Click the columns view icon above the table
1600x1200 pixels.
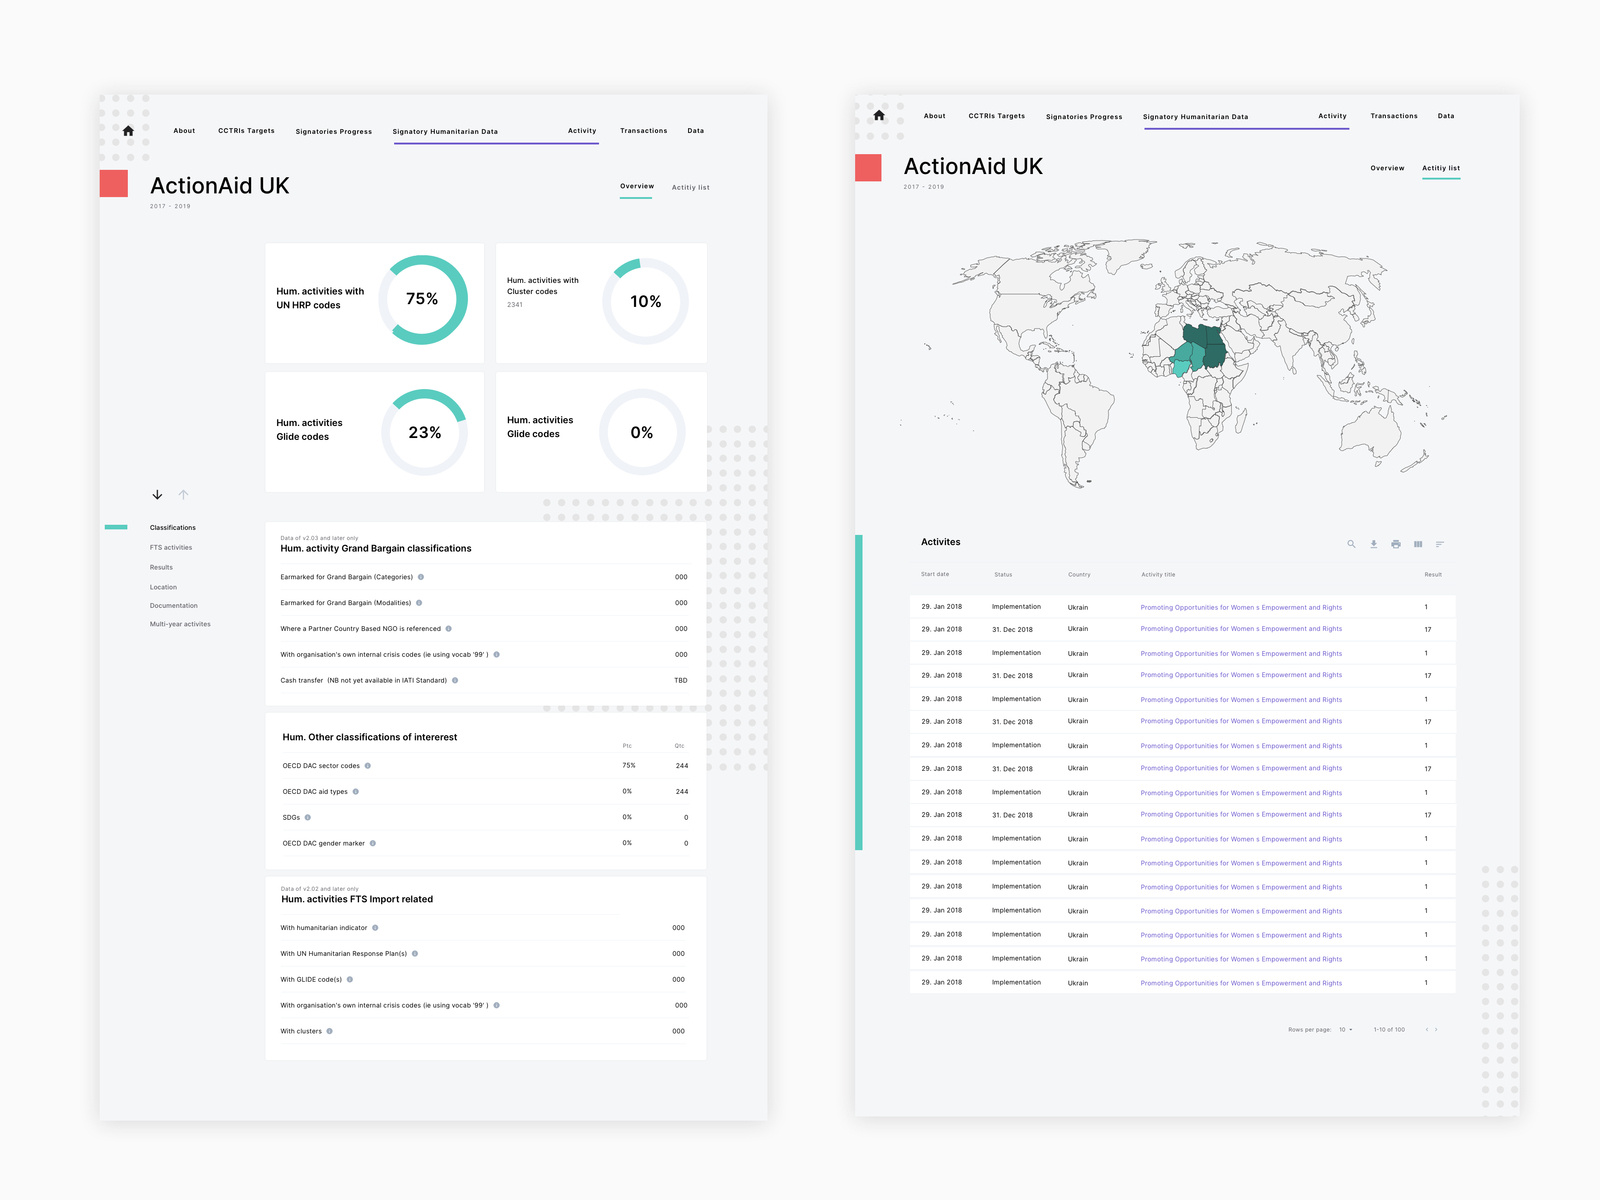[x=1418, y=546]
